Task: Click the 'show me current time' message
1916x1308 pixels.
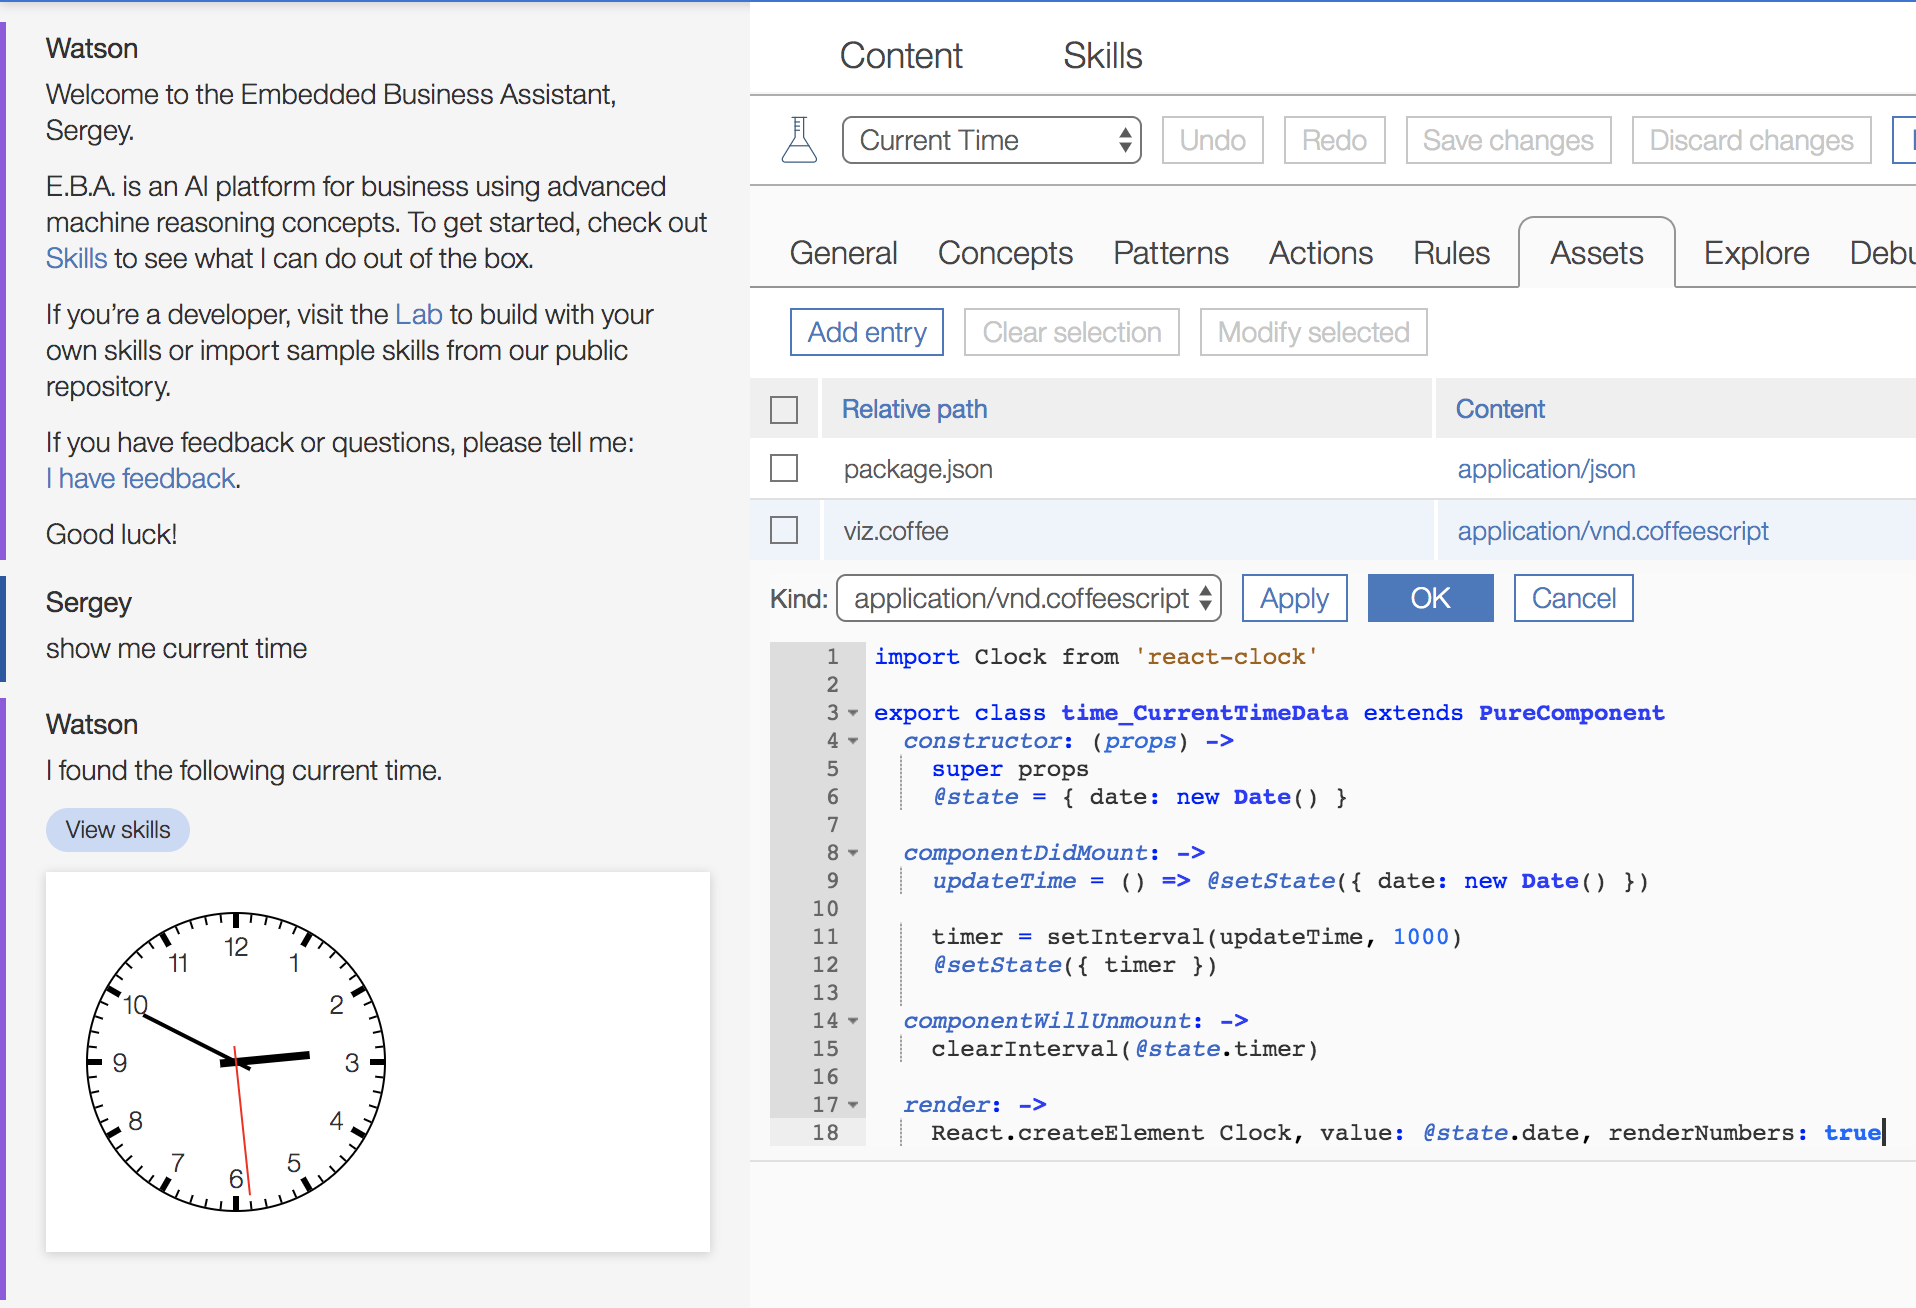Action: coord(176,649)
